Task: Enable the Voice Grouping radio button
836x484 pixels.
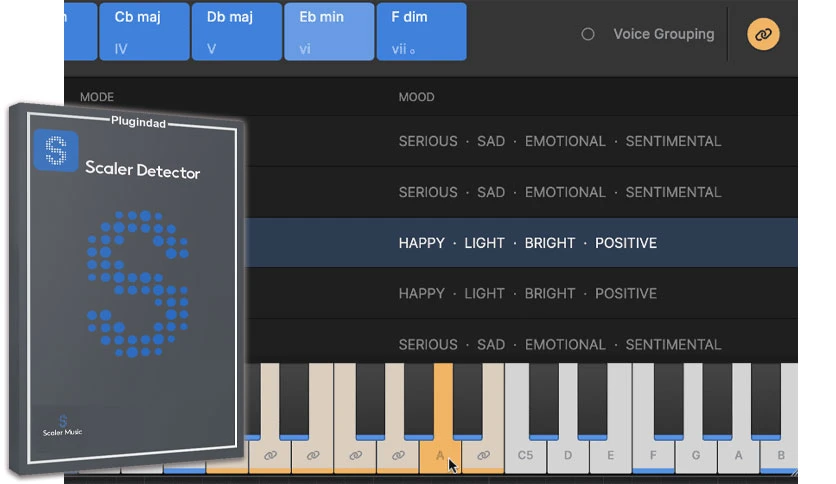Action: 588,34
